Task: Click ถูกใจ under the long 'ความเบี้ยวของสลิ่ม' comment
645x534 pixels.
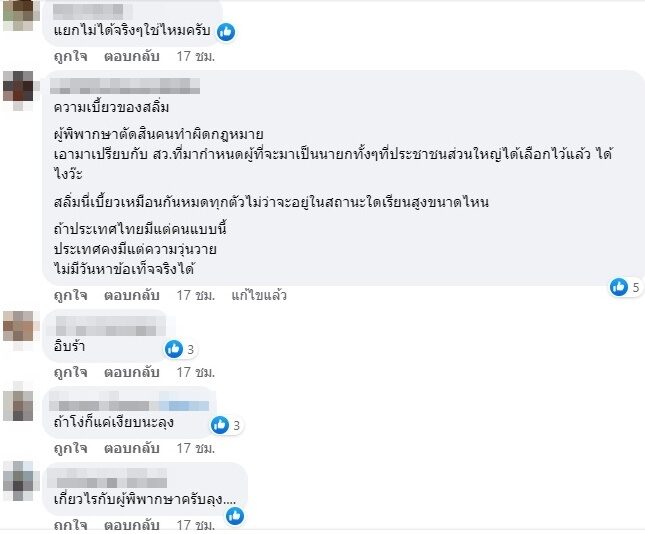Action: (71, 295)
